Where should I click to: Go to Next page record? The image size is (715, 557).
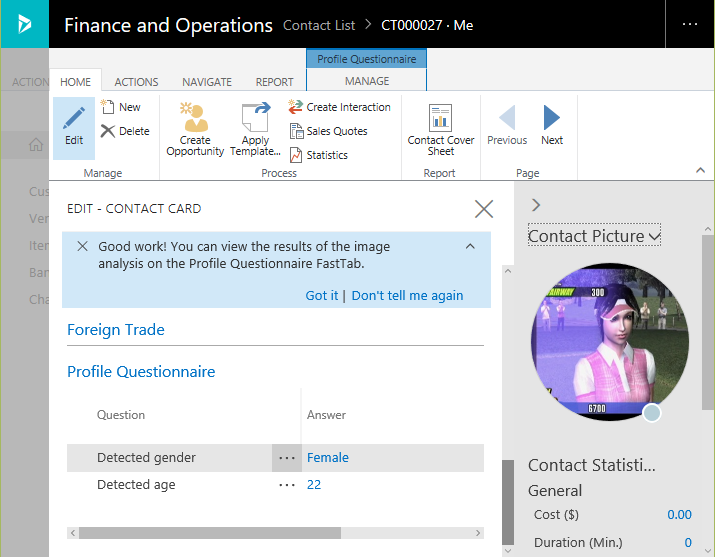click(552, 125)
